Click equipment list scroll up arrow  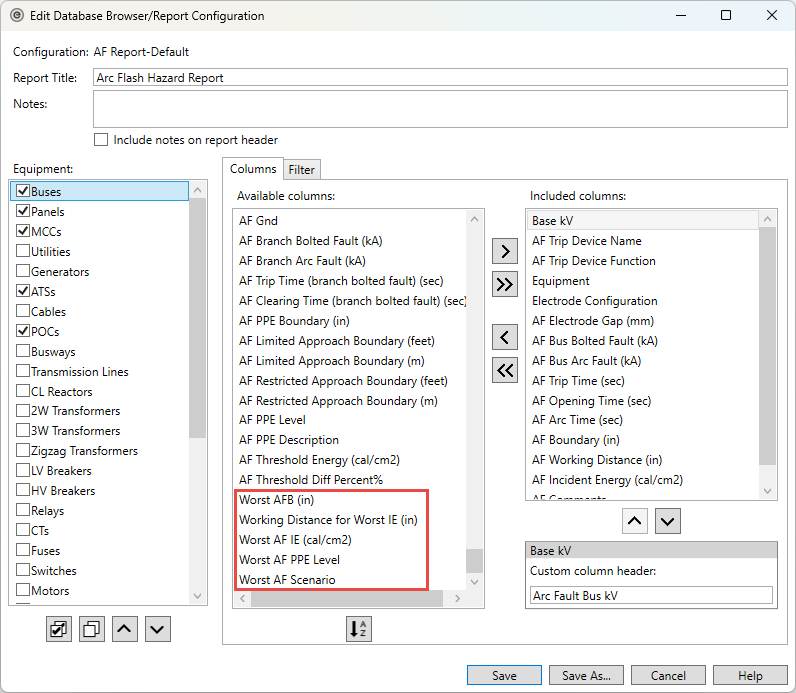197,190
